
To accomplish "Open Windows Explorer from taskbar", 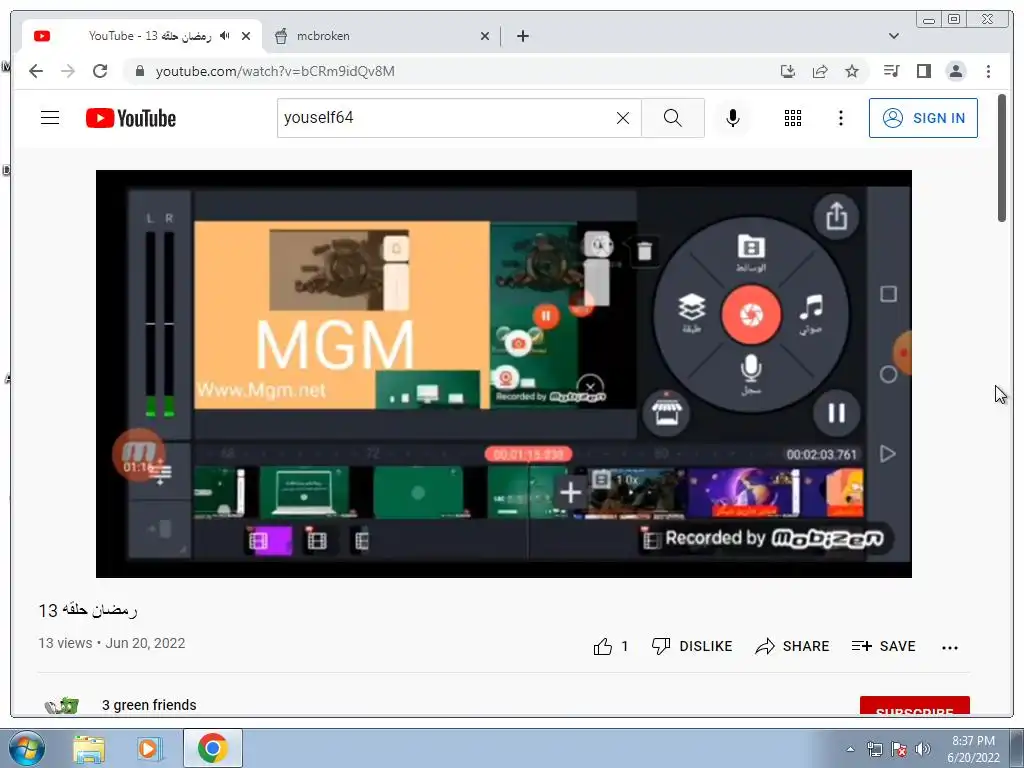I will click(x=89, y=748).
